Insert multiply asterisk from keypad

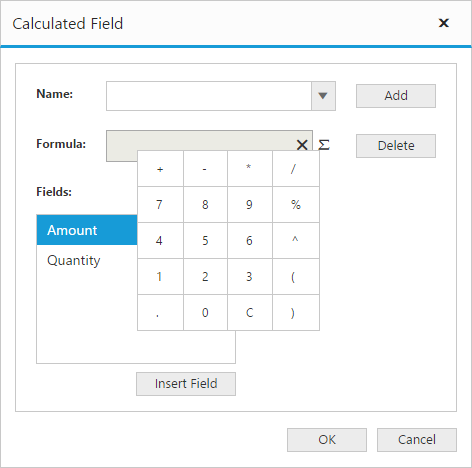pyautogui.click(x=250, y=169)
